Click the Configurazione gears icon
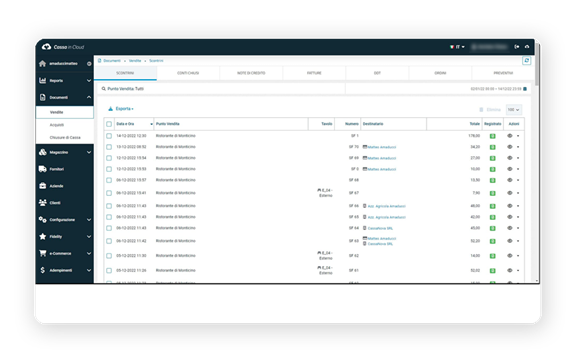Image resolution: width=576 pixels, height=362 pixels. 43,220
